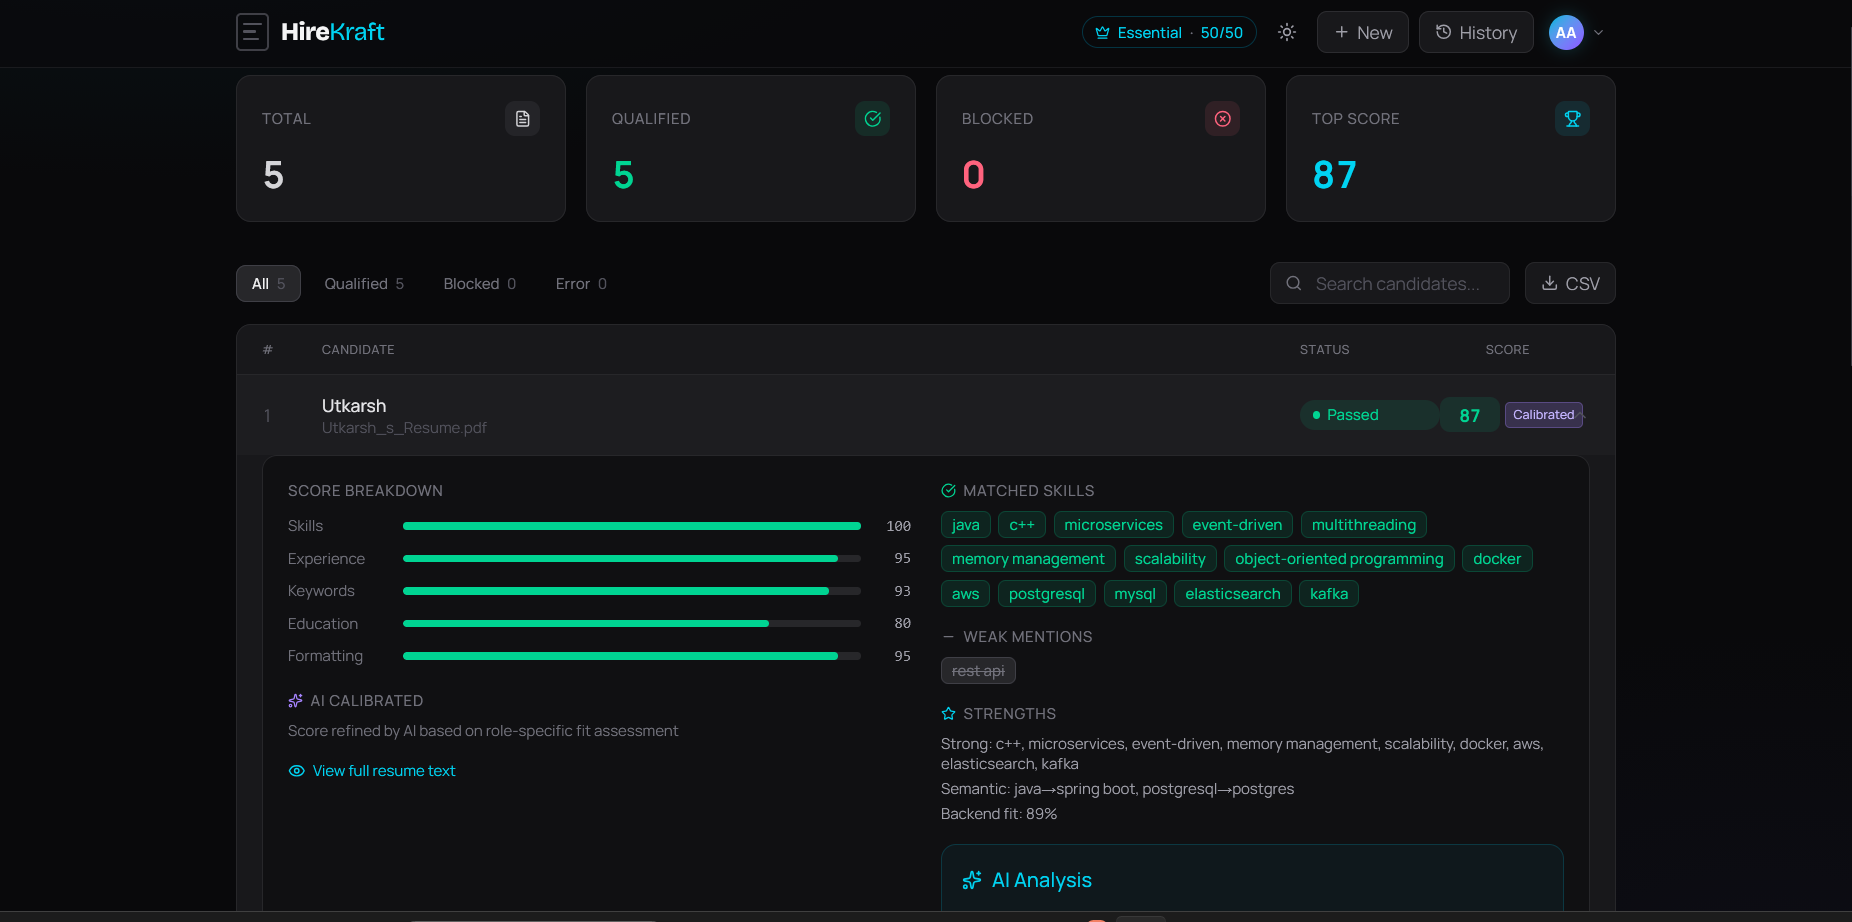Click the eye icon beside resume text link

click(297, 771)
